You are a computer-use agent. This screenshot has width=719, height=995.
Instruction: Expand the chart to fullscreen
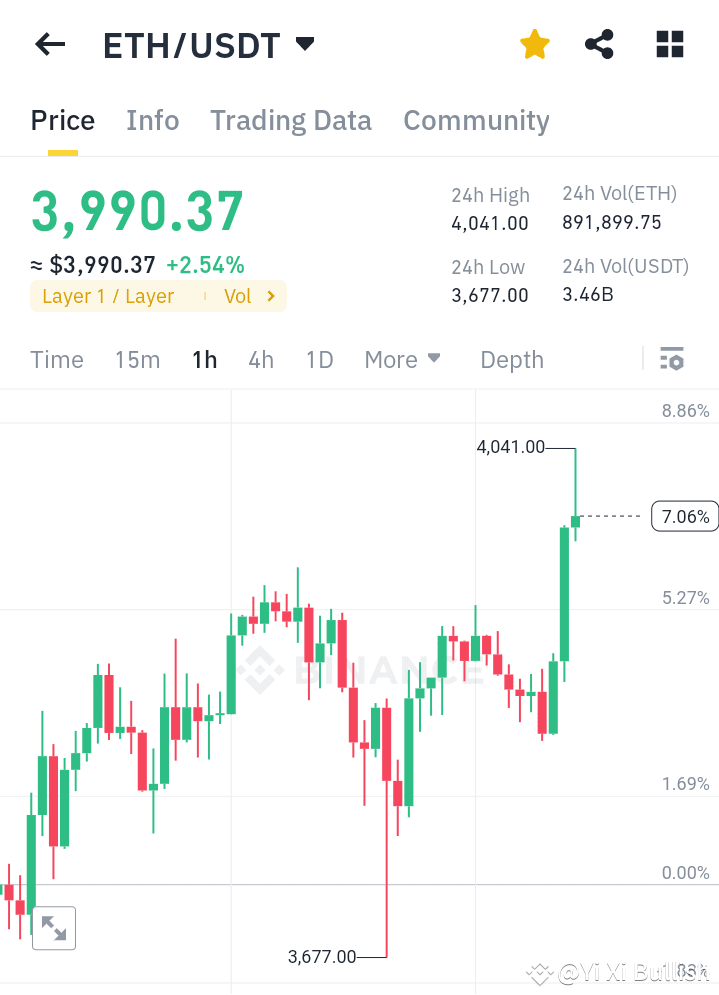[x=54, y=928]
